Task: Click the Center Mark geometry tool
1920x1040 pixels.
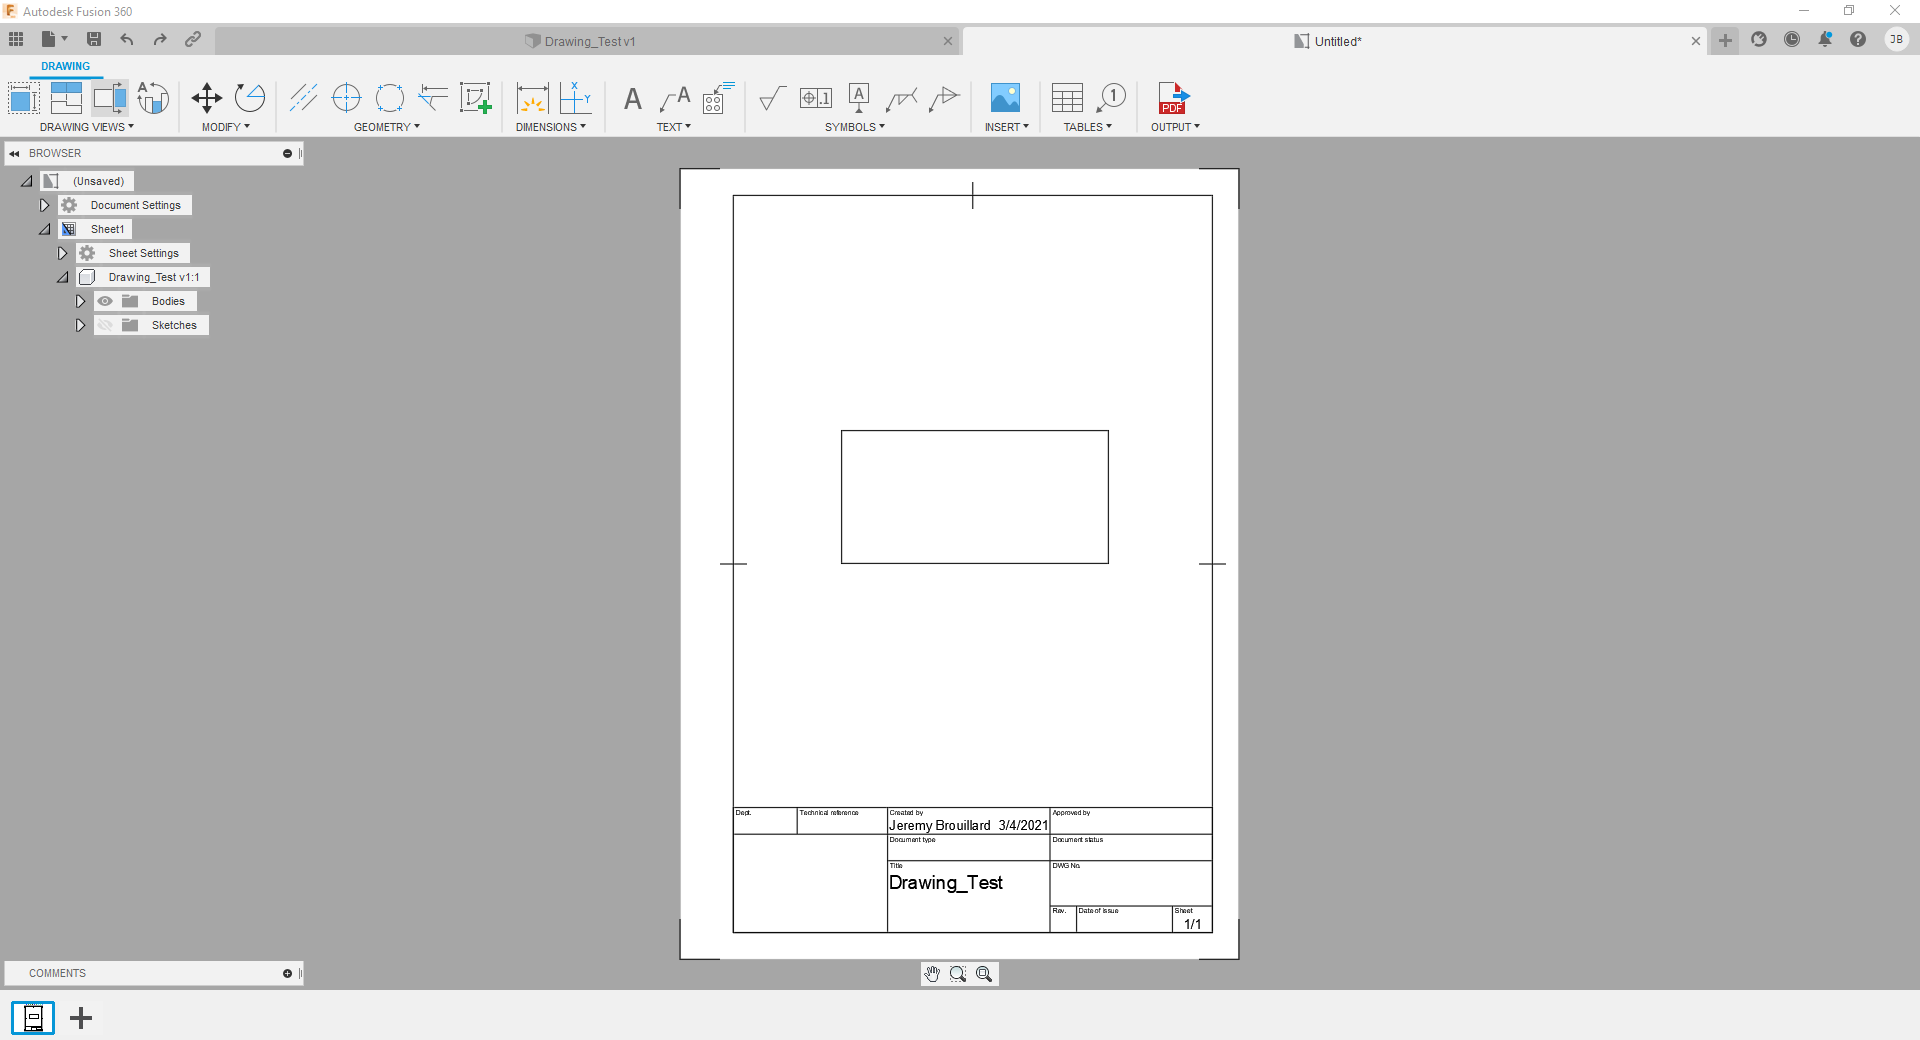Action: pos(346,98)
